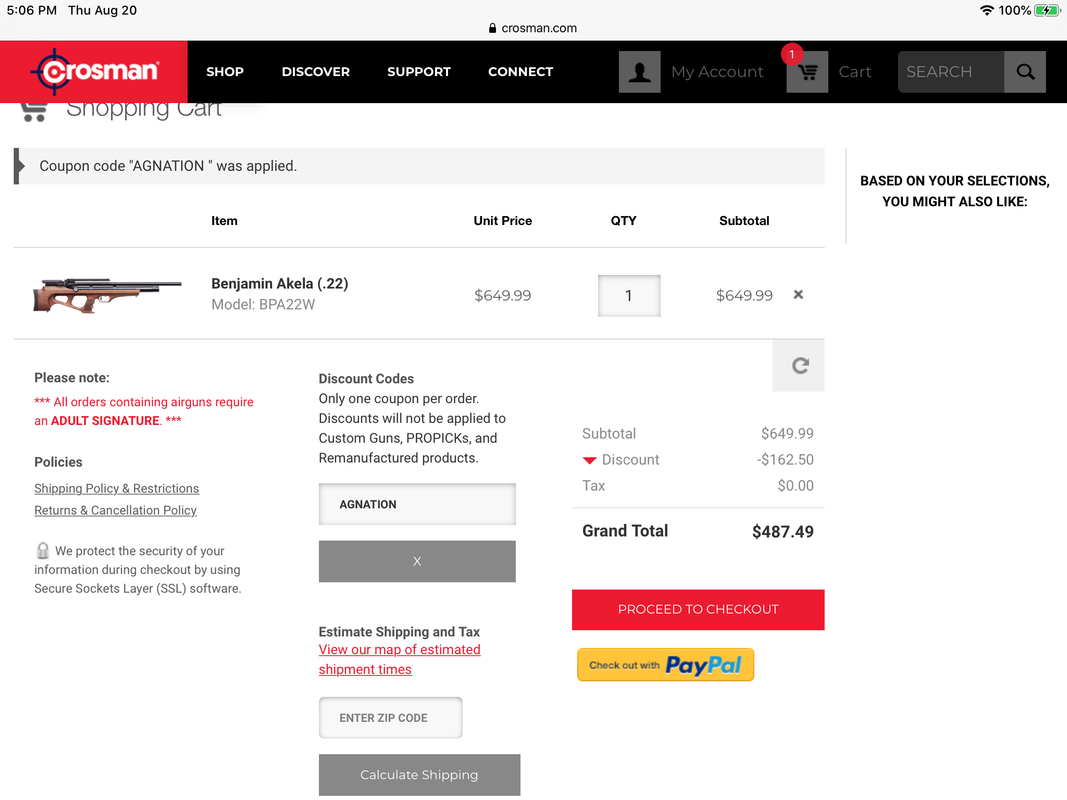Click the Model: BPA22W text
This screenshot has width=1067, height=800.
point(263,304)
